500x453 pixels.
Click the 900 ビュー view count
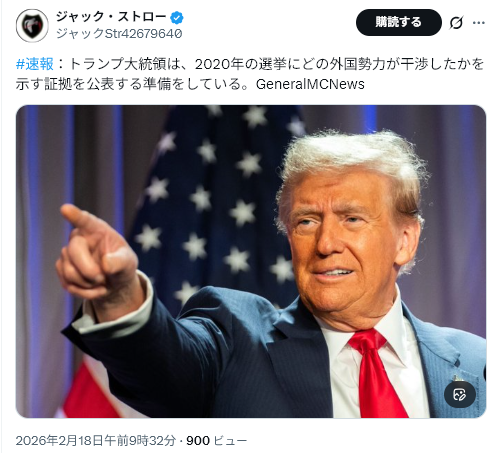[217, 441]
